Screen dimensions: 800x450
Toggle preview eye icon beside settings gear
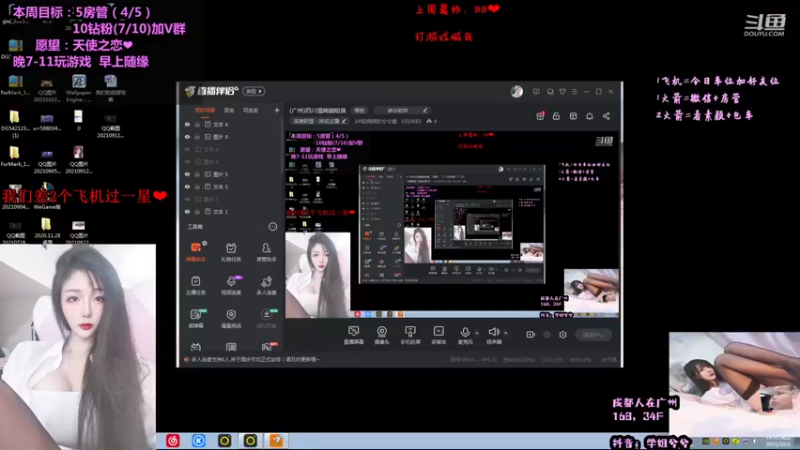[x=547, y=335]
